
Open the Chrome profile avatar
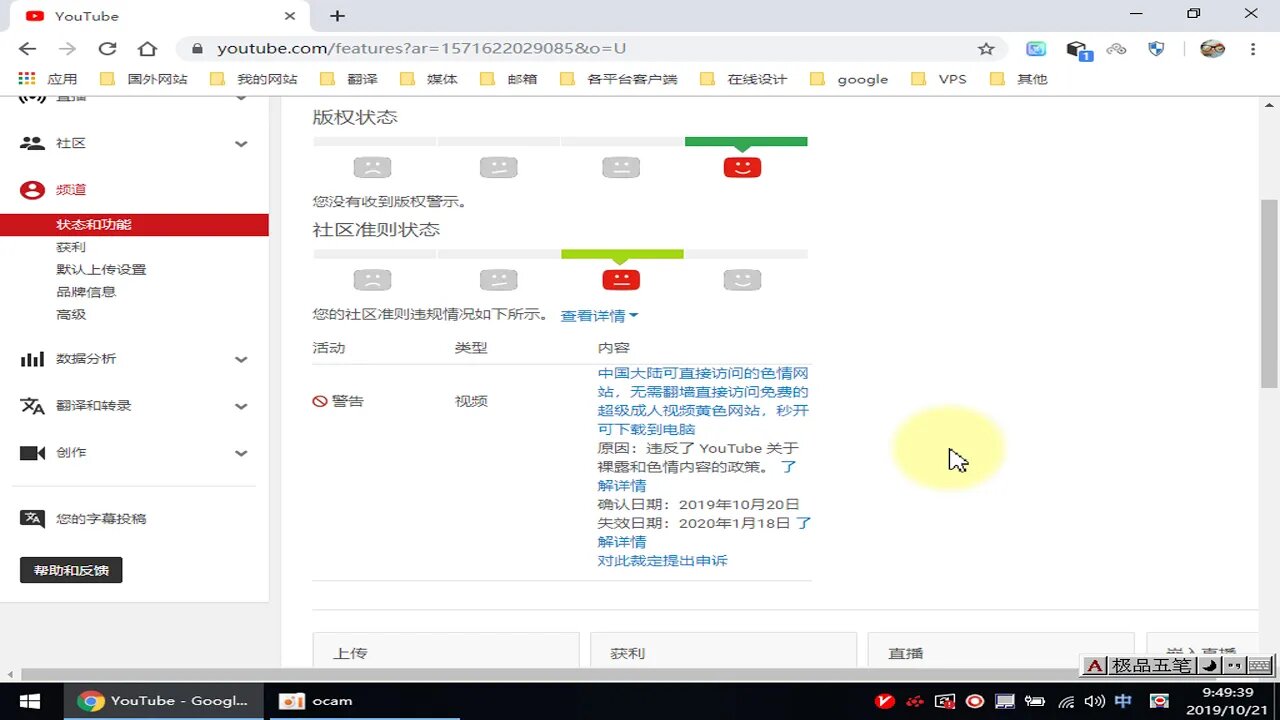point(1212,48)
